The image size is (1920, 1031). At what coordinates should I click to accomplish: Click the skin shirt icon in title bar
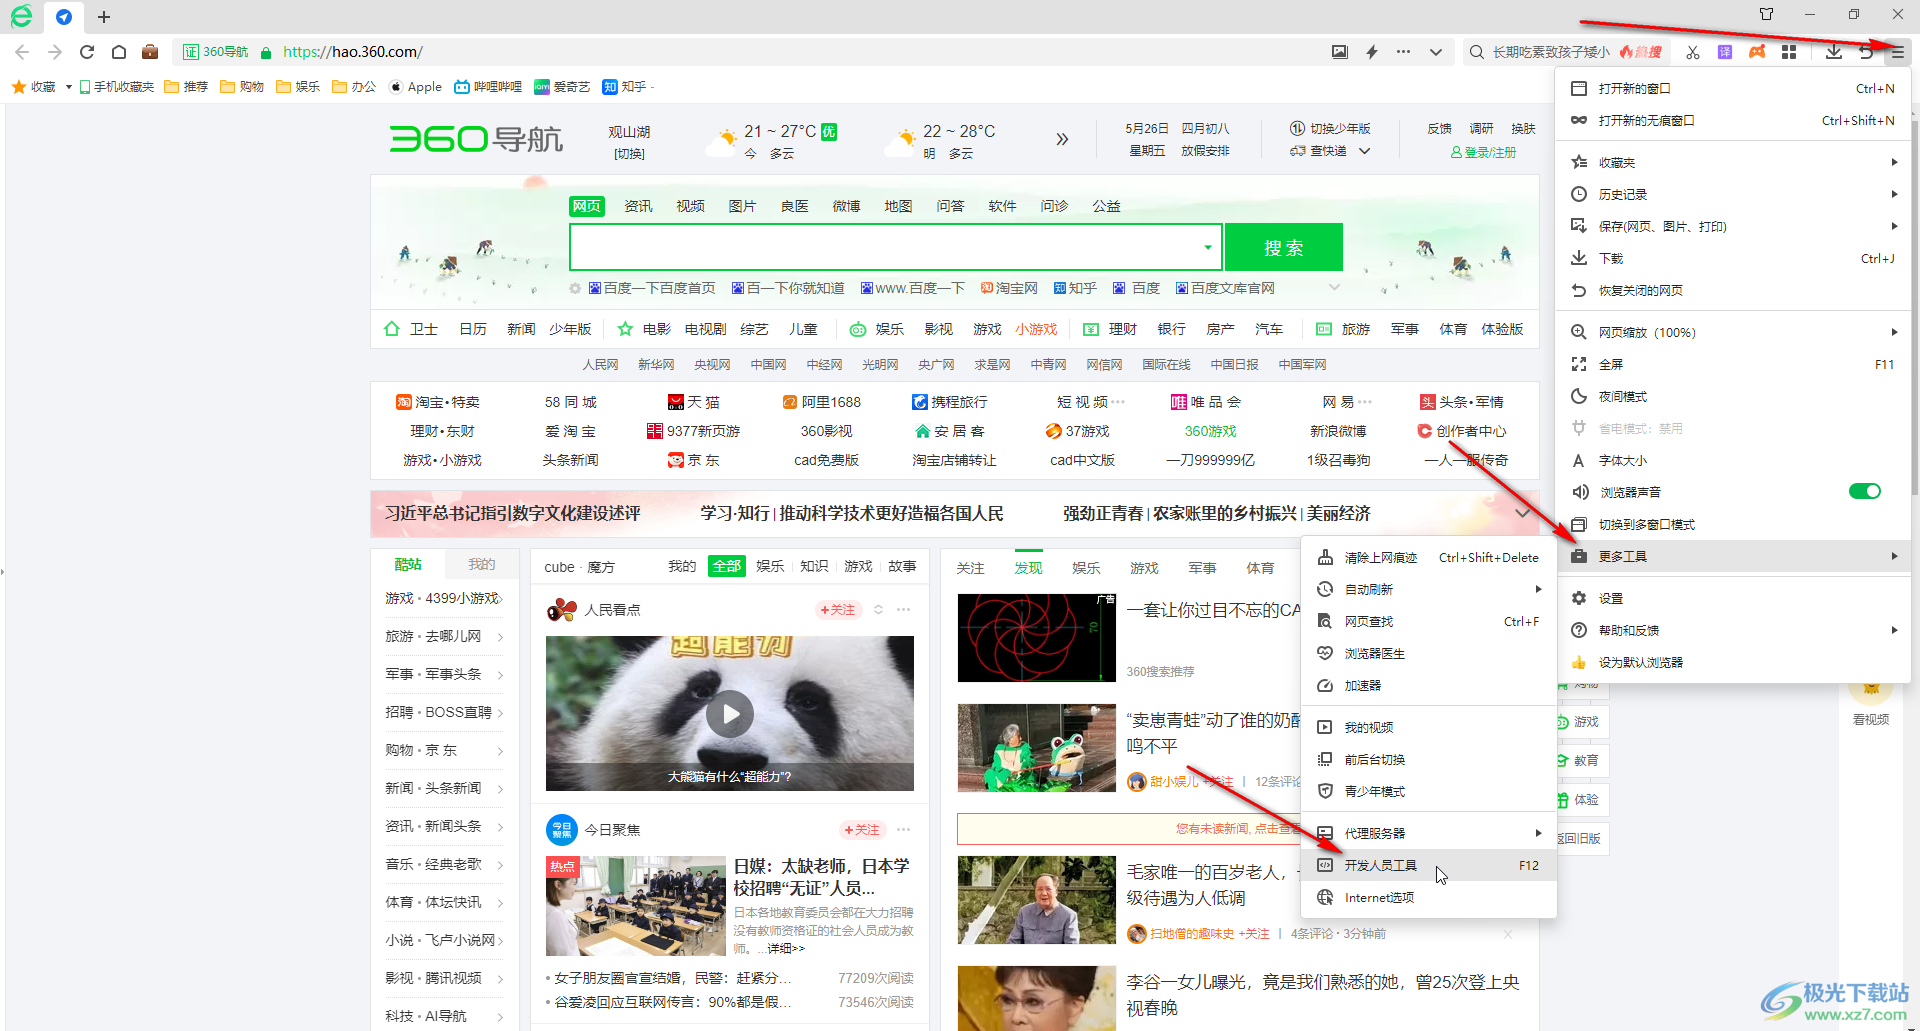[x=1766, y=14]
